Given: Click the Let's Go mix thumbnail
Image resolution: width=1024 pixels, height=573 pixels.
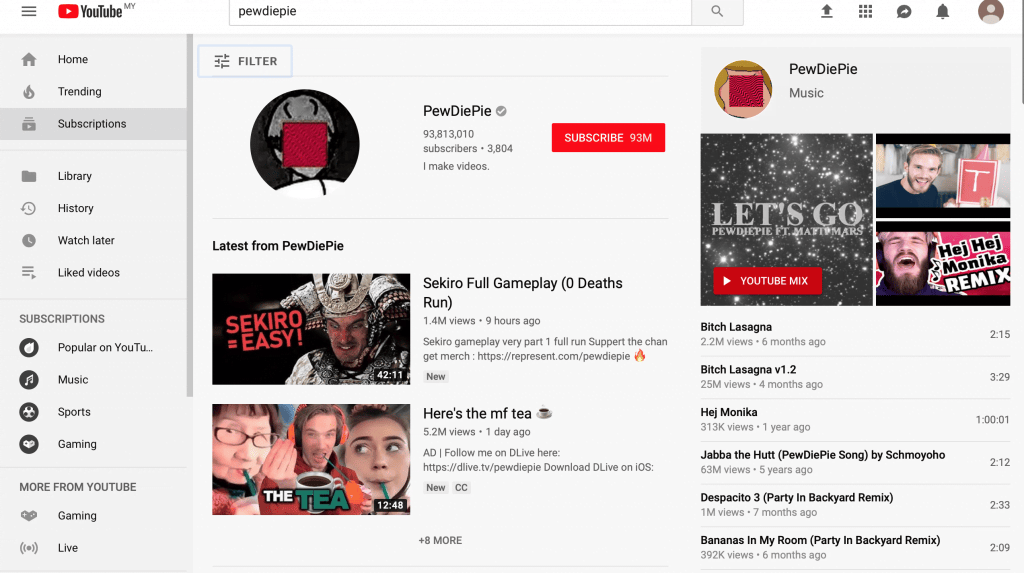Looking at the screenshot, I should (x=786, y=220).
